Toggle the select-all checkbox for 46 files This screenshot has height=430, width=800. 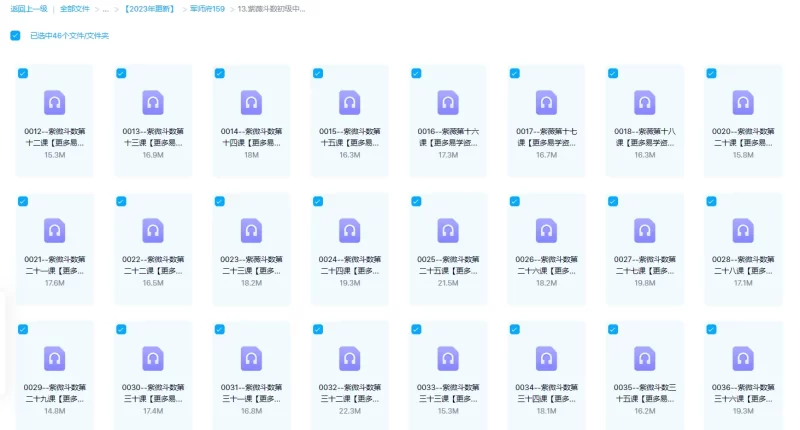15,35
